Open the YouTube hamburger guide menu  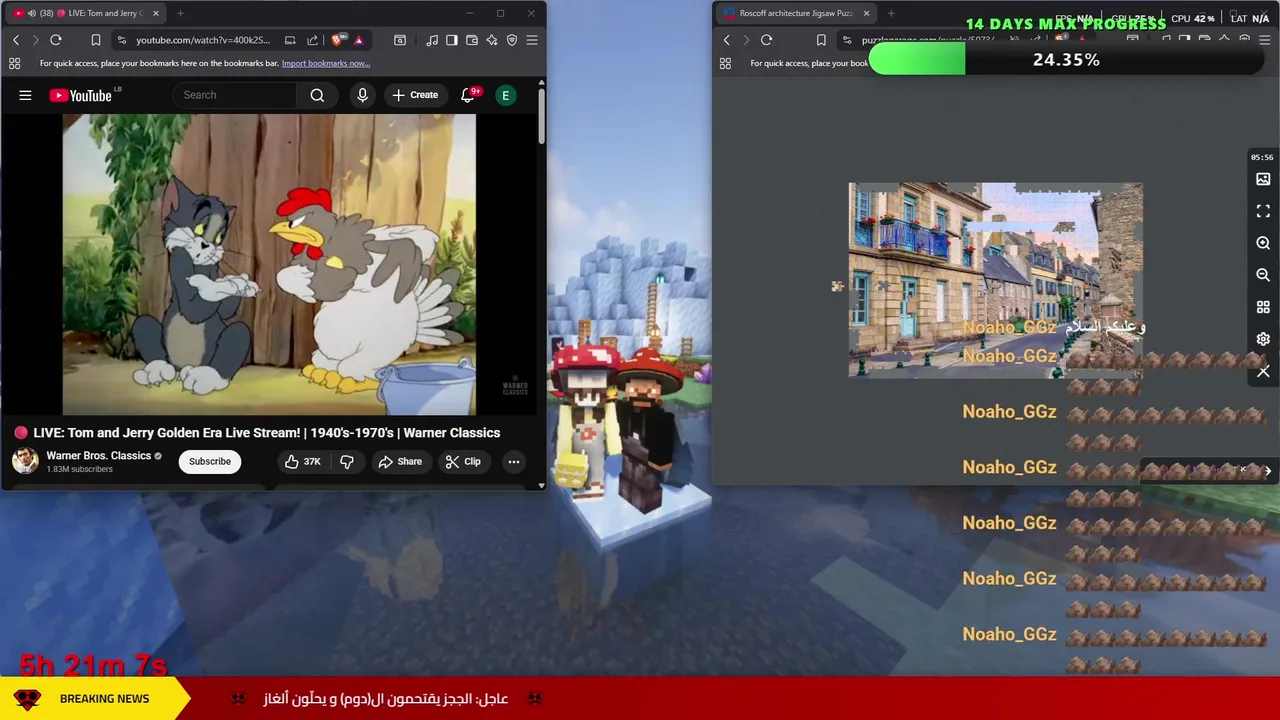[x=25, y=95]
